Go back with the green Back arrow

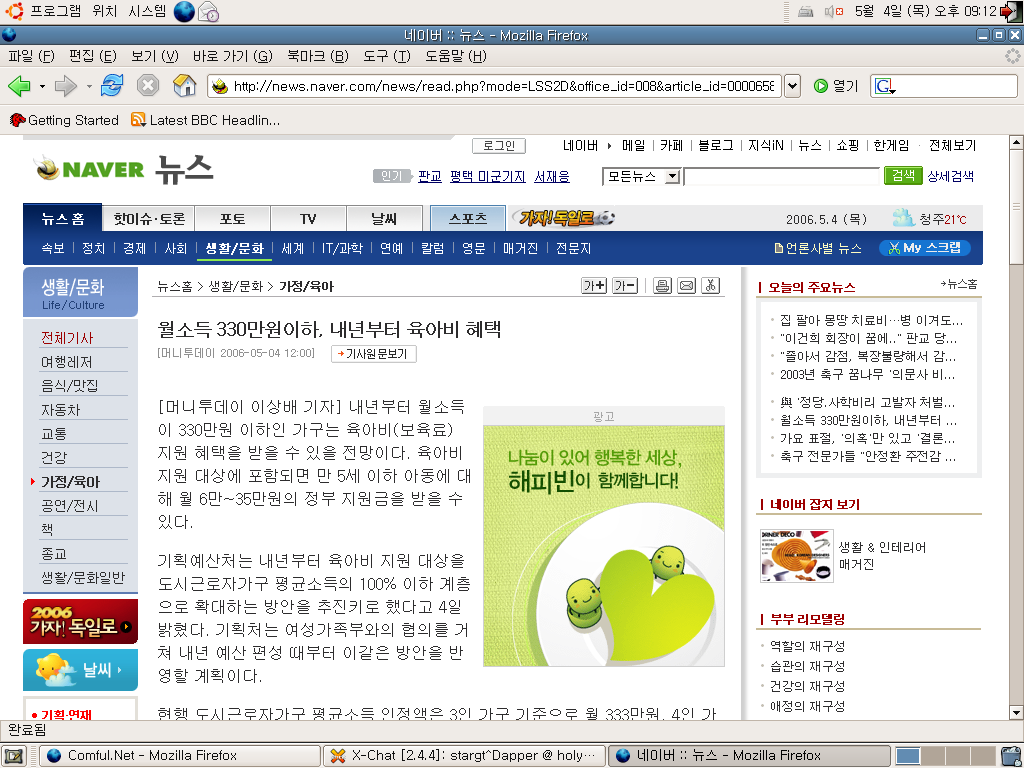pos(19,86)
